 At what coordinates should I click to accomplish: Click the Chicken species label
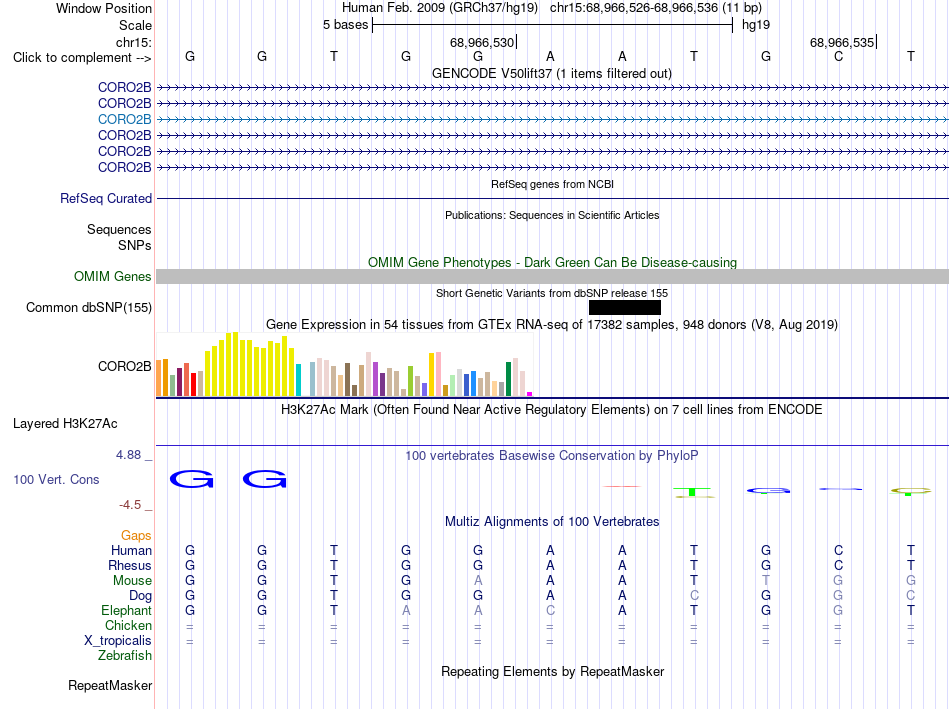click(x=128, y=625)
